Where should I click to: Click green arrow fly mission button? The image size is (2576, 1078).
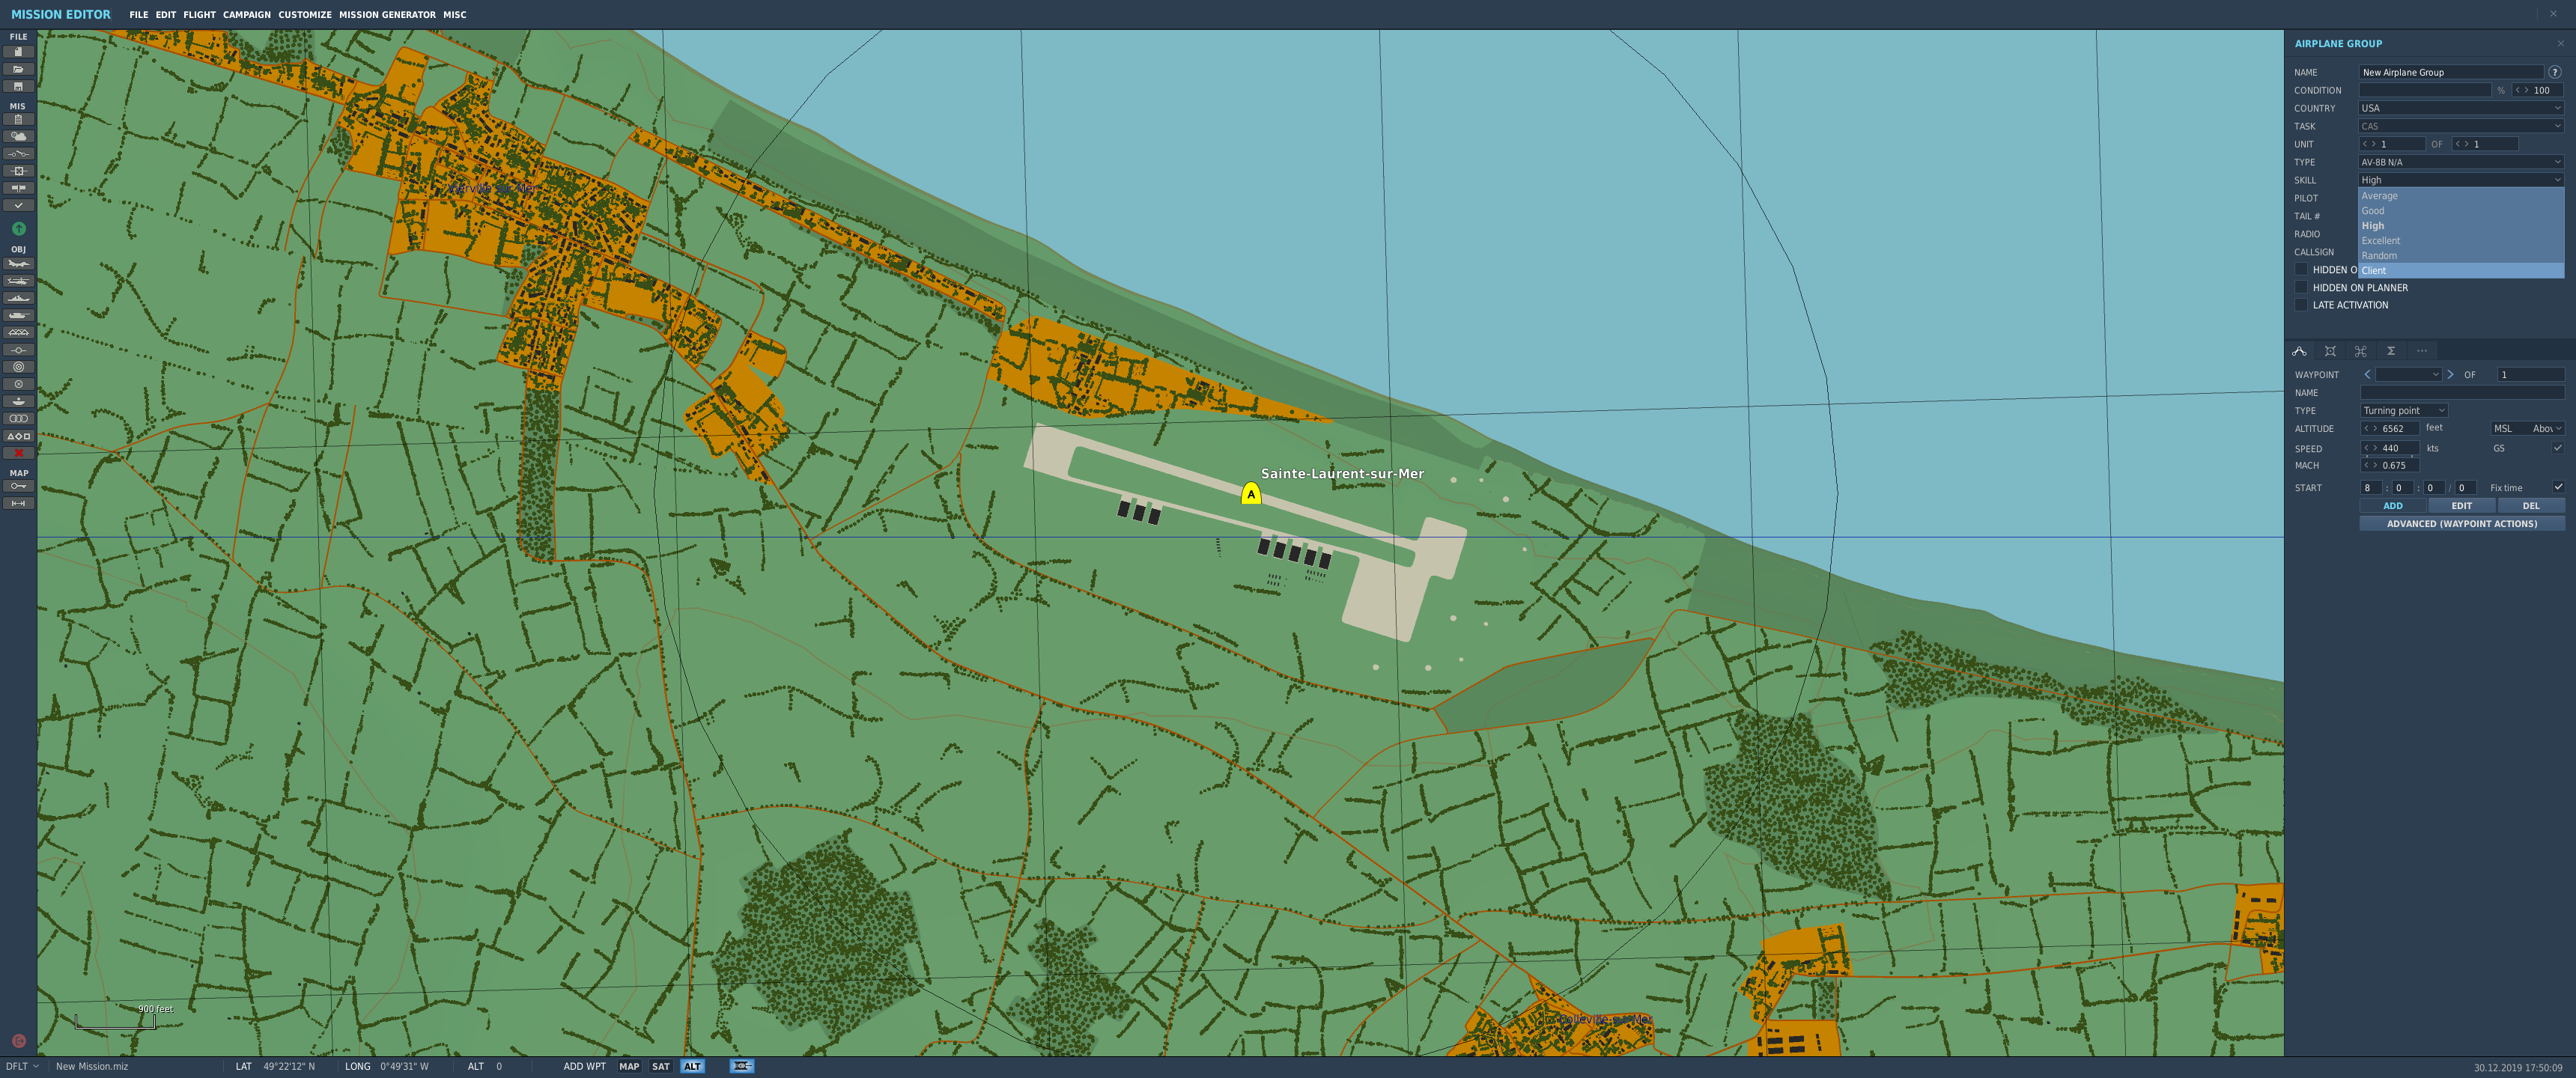pos(18,228)
